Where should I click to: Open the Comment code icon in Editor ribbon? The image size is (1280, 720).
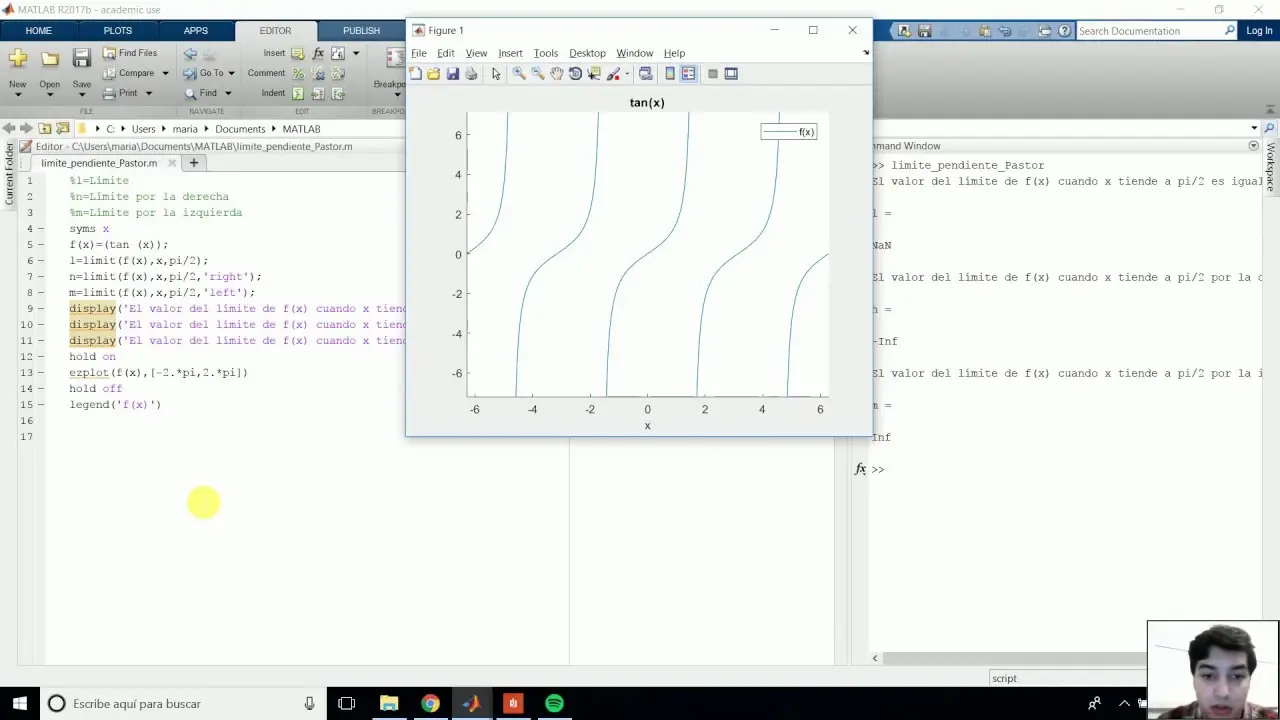tap(298, 73)
